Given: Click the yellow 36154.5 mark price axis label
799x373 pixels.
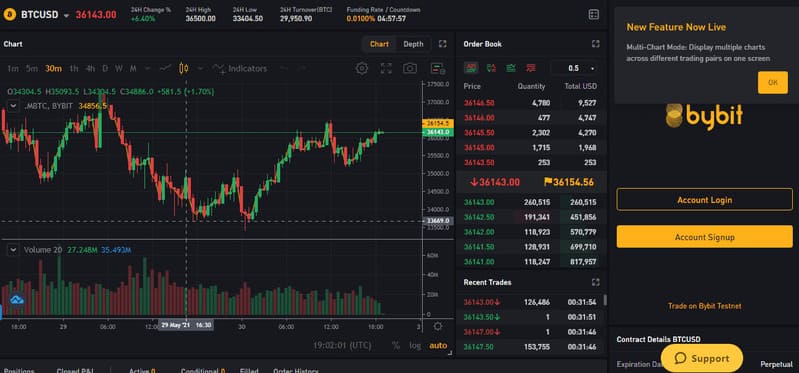Looking at the screenshot, I should [438, 123].
